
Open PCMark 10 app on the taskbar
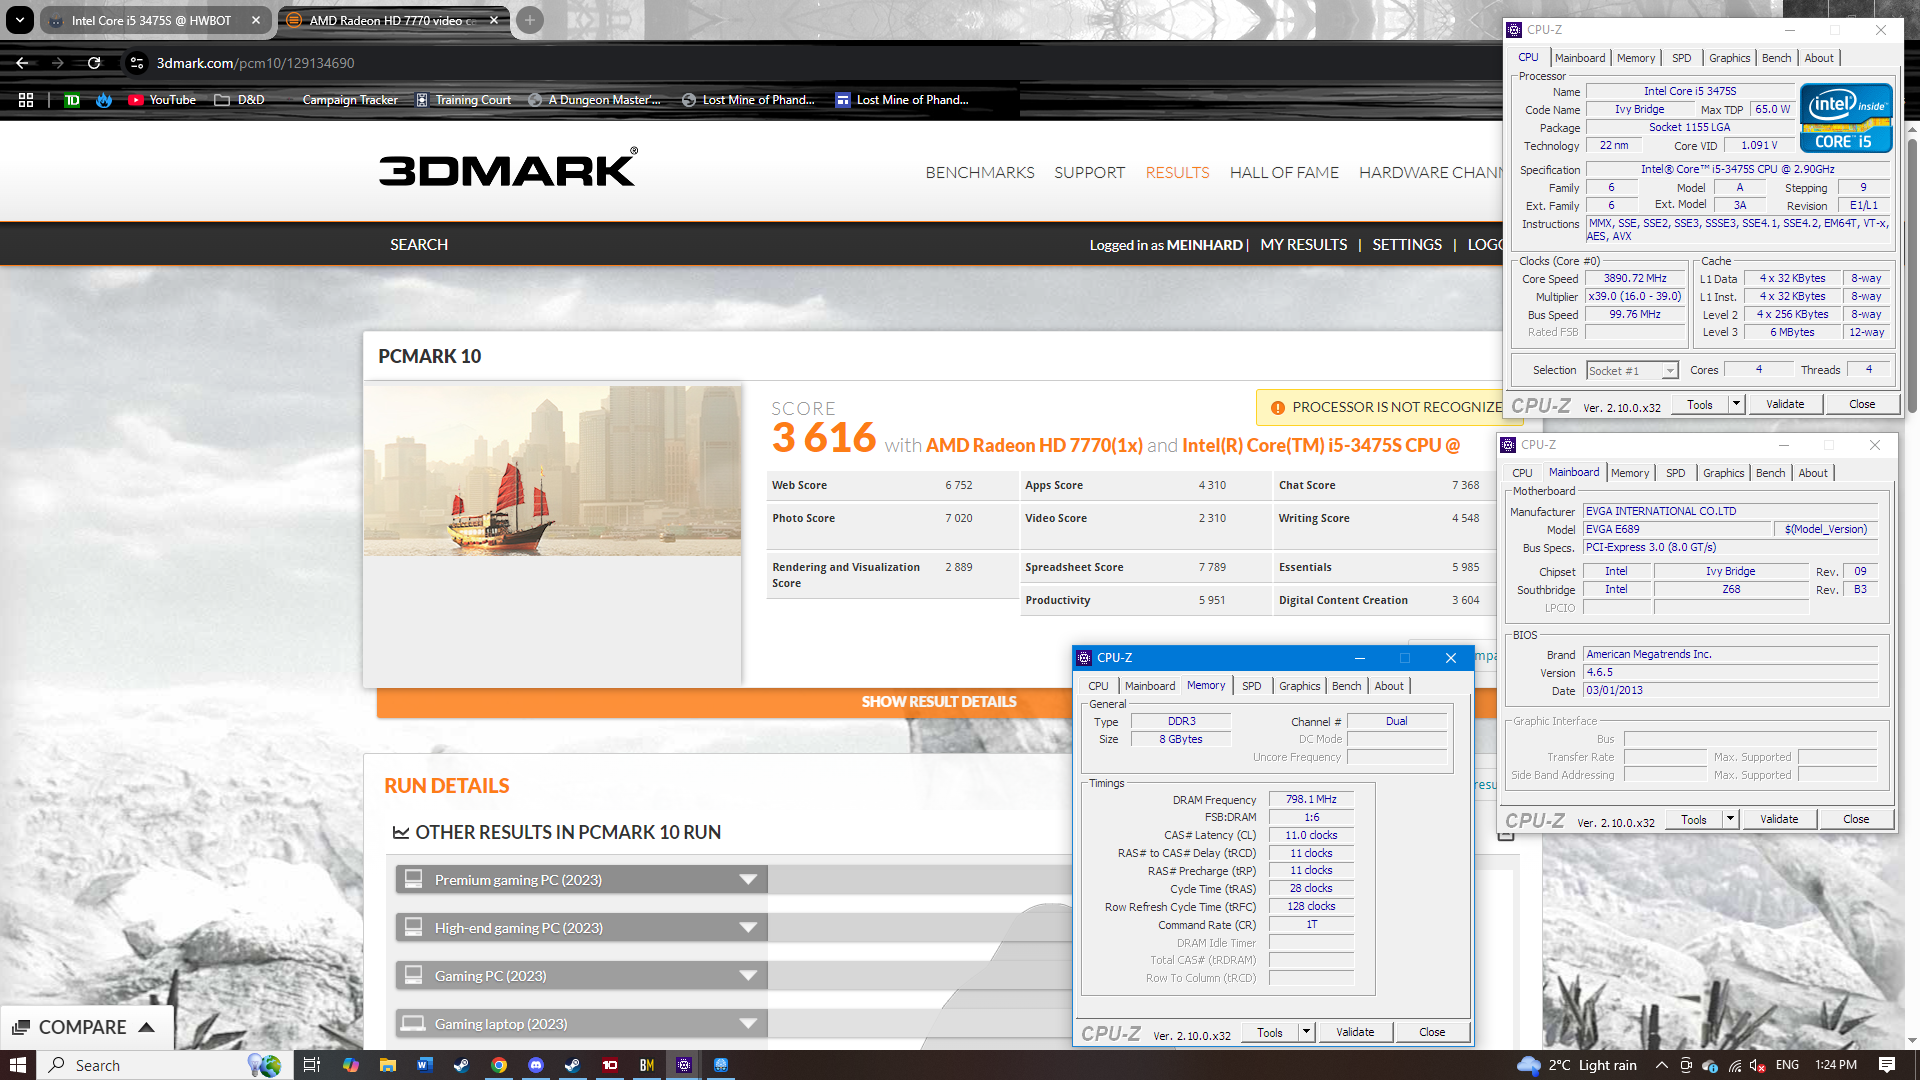tap(610, 1065)
